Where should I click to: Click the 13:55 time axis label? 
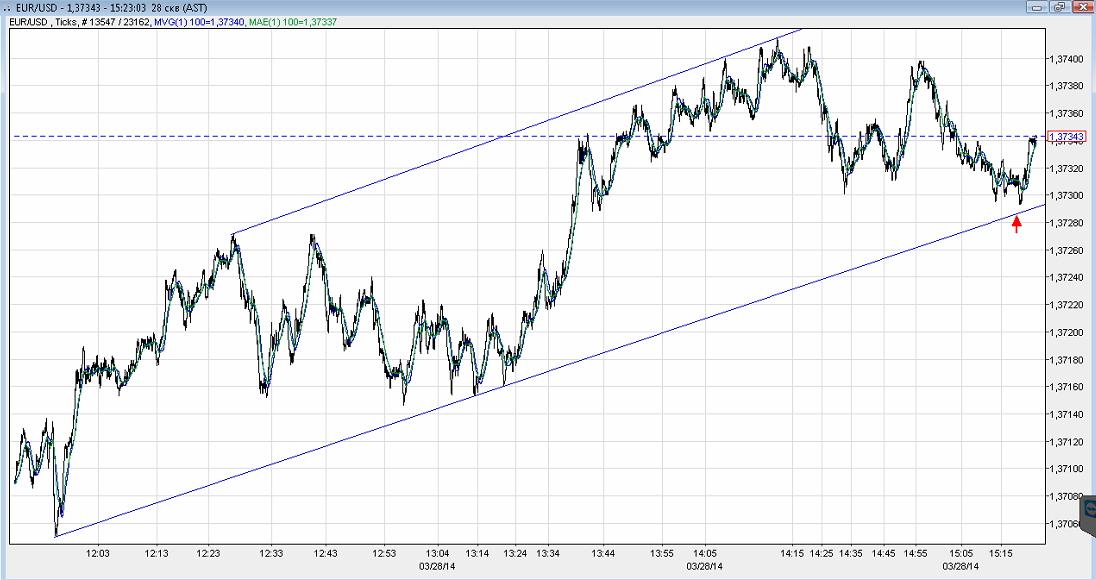click(662, 553)
